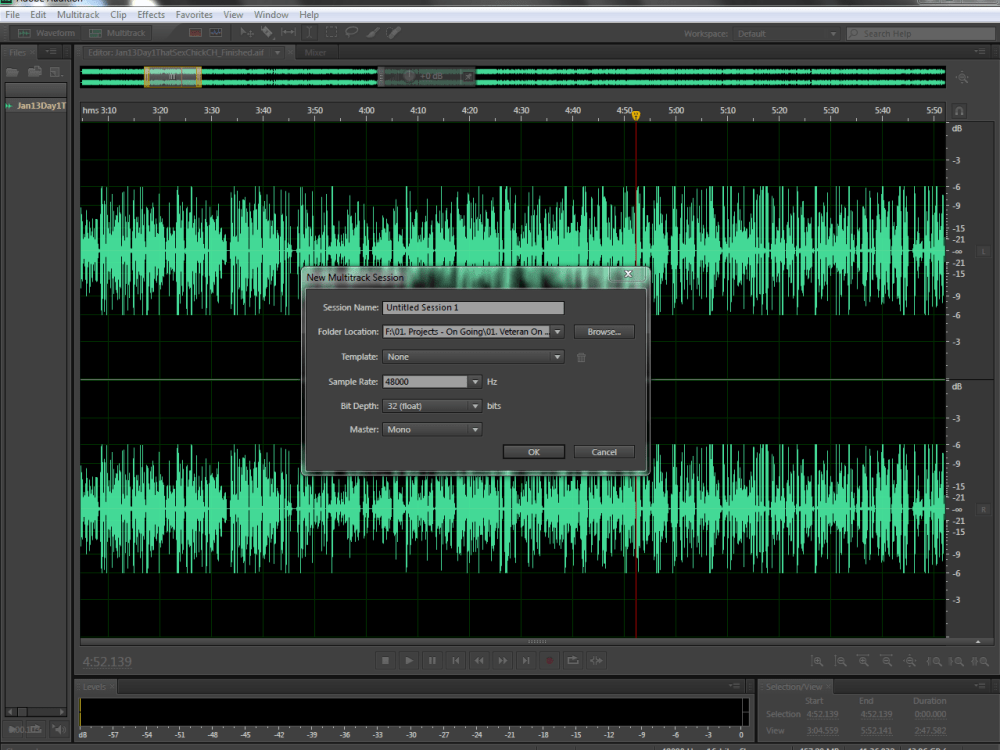Click the Rewind transport button
1000x750 pixels.
click(x=479, y=661)
